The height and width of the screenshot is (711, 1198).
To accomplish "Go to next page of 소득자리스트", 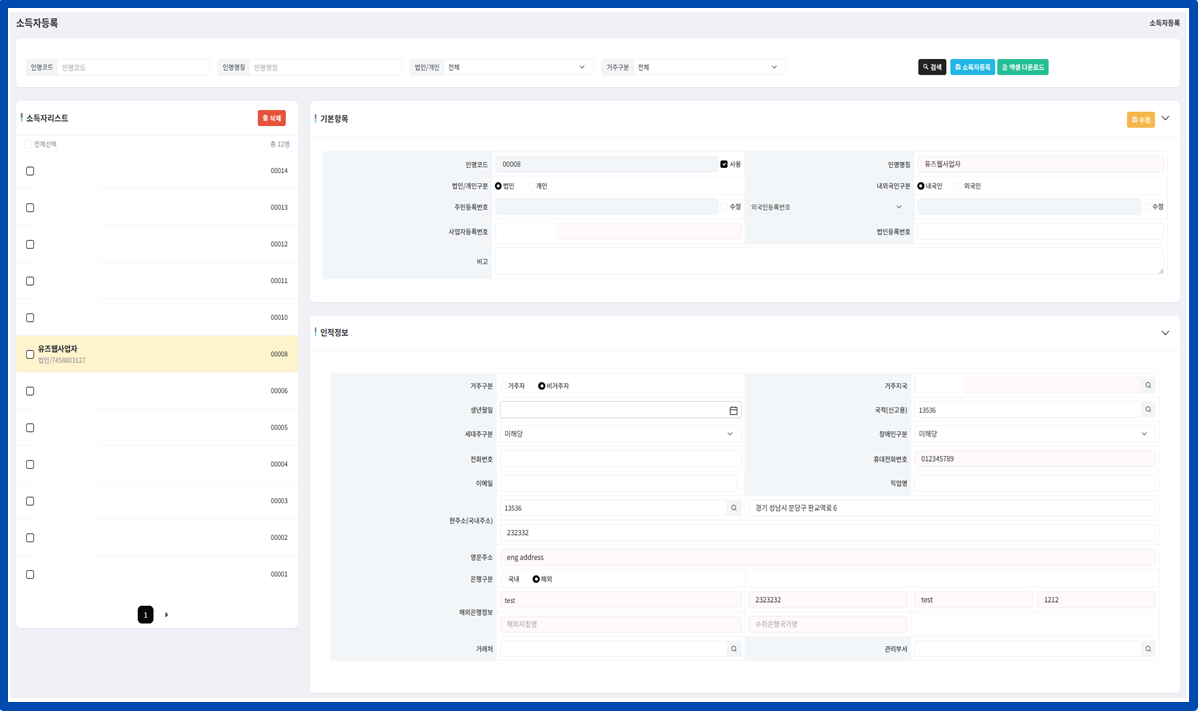I will point(166,615).
